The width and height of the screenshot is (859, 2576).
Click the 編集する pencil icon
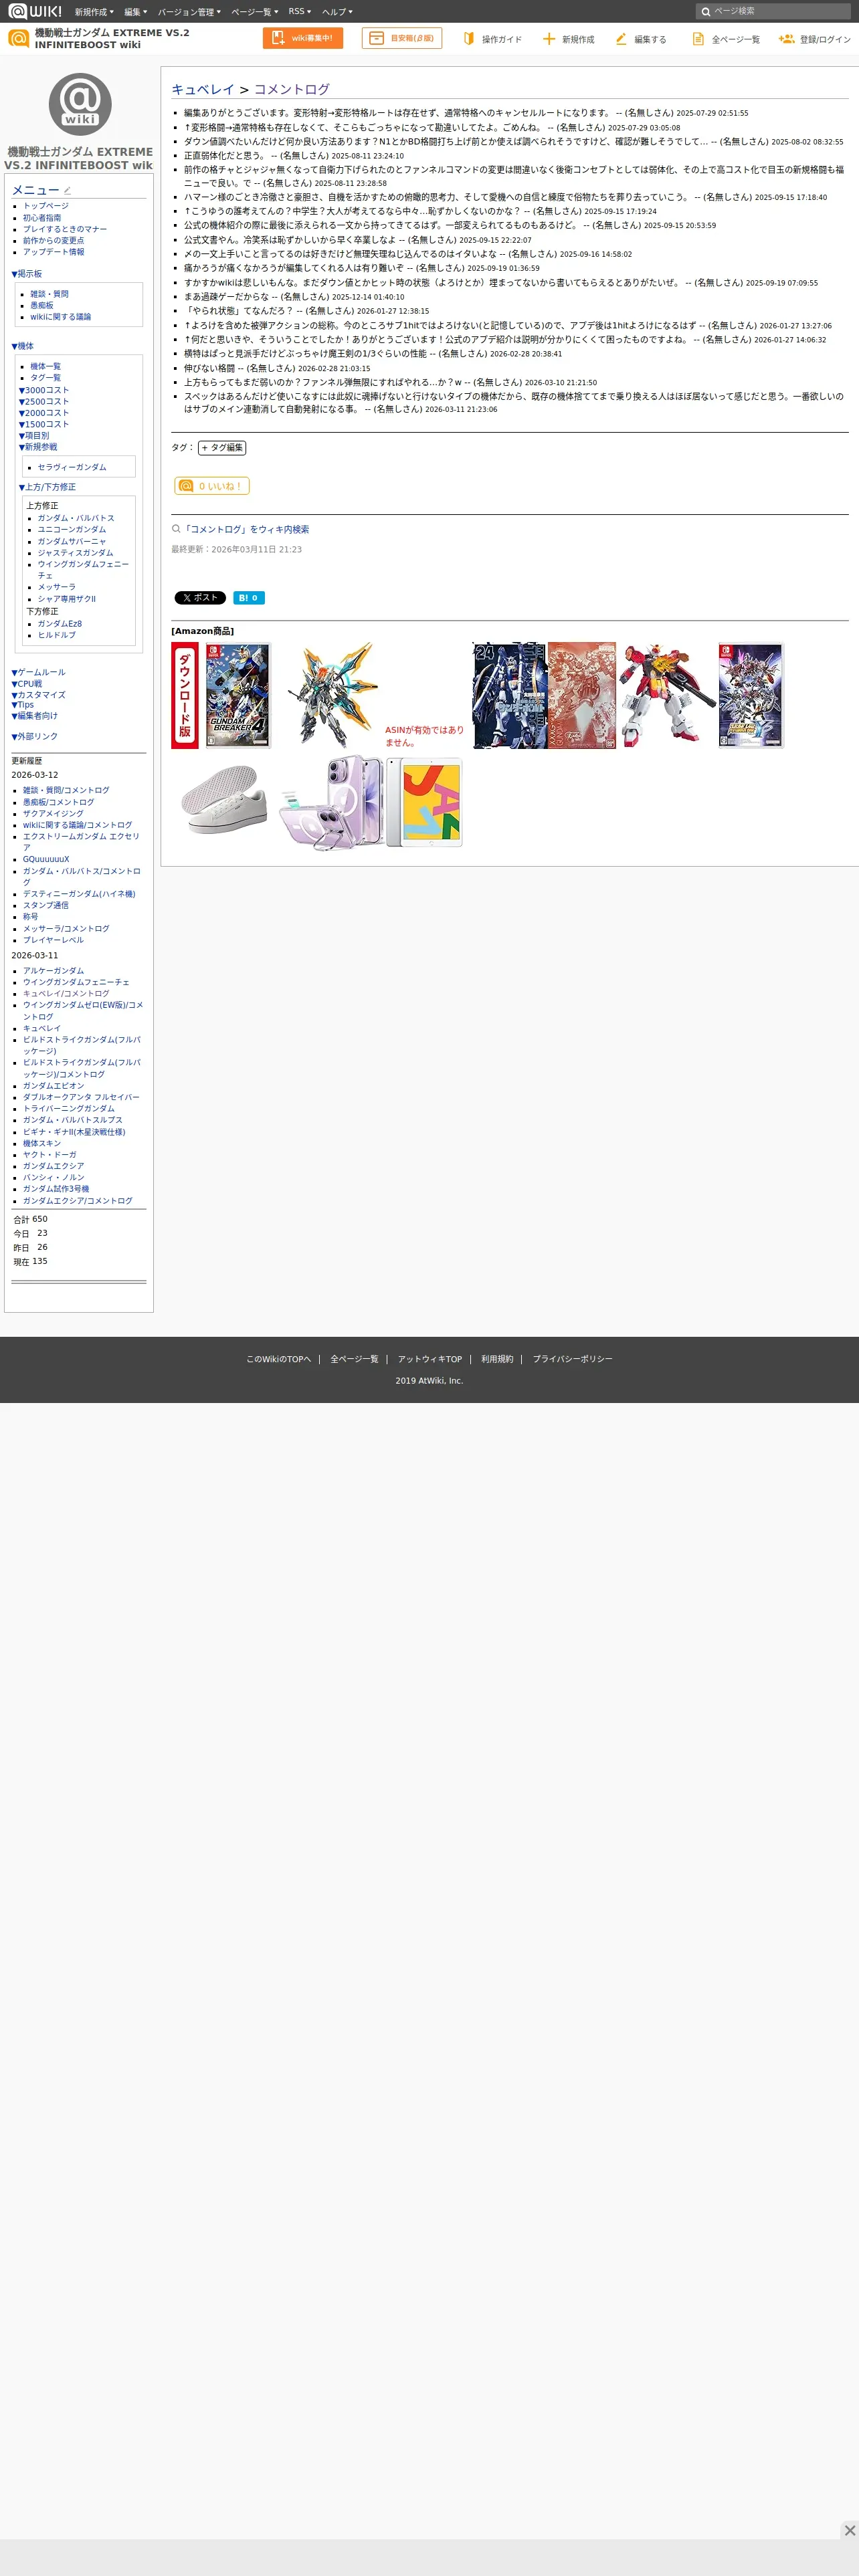point(621,38)
